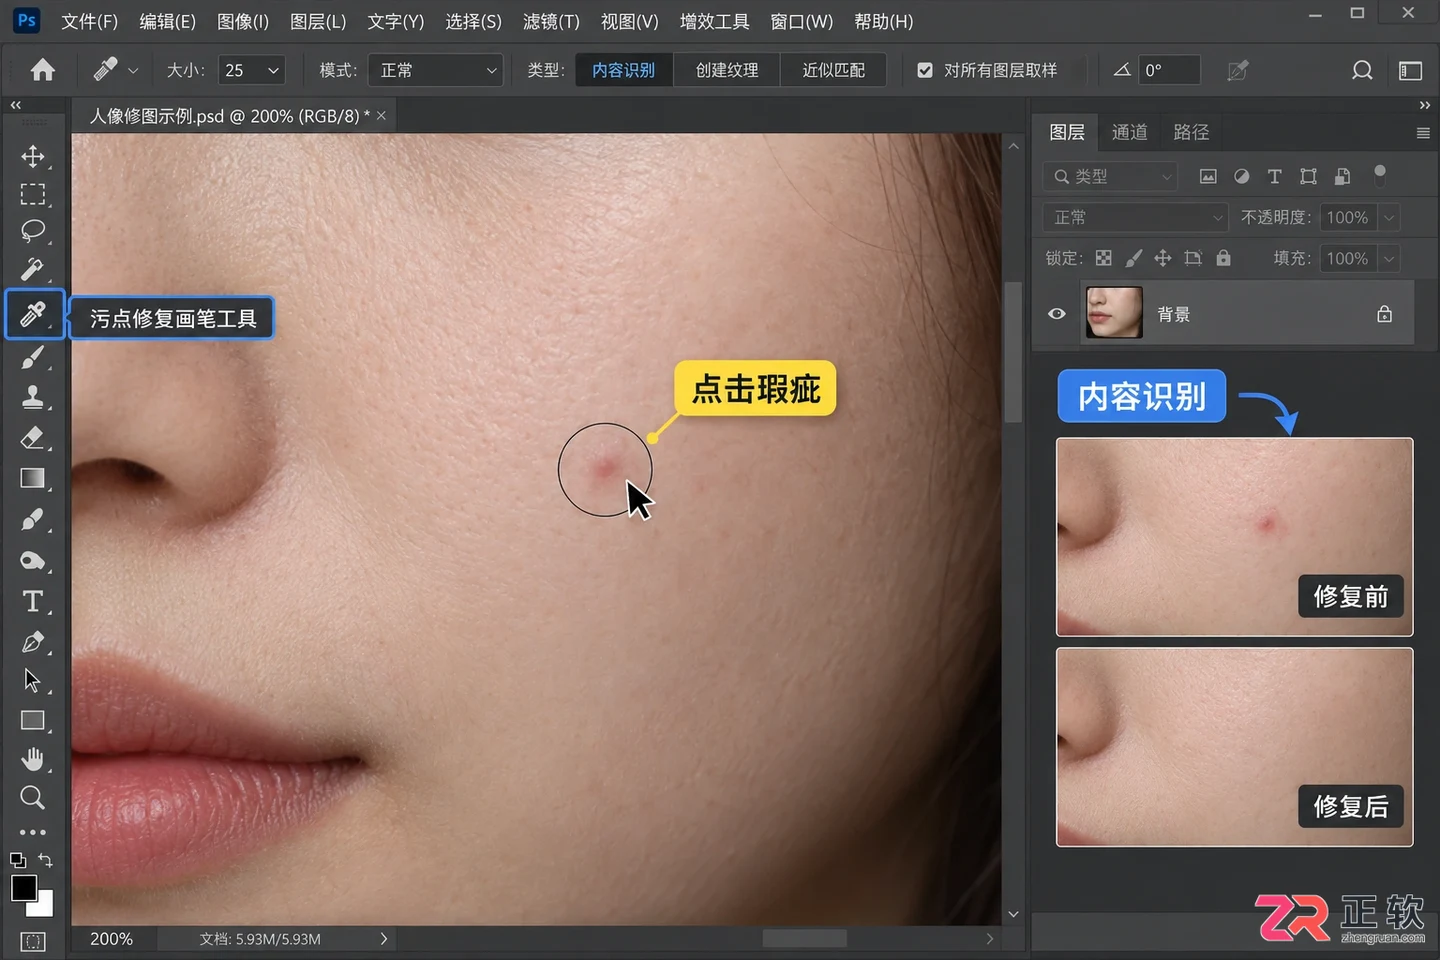This screenshot has height=960, width=1440.
Task: Open the 图像(I) menu
Action: (243, 21)
